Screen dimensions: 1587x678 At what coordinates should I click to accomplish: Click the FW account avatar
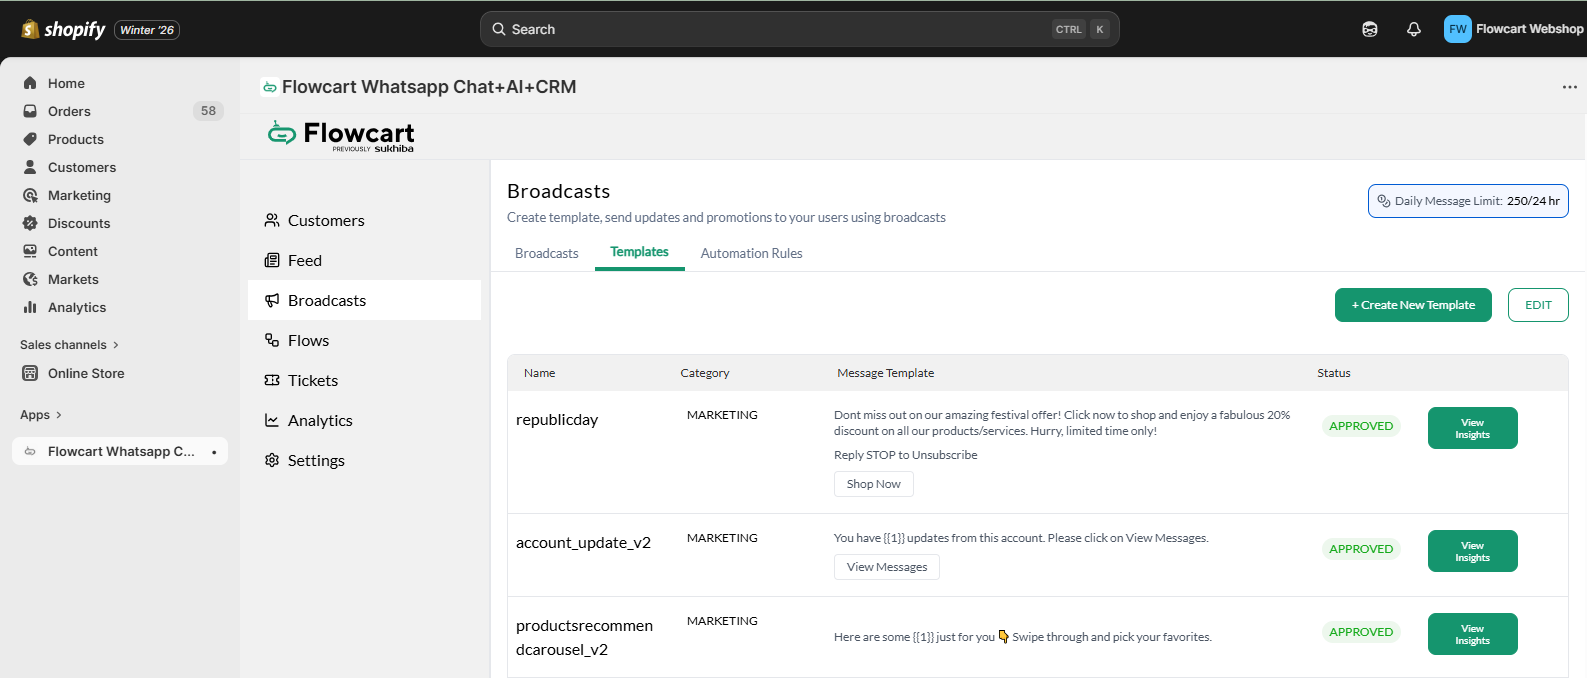[1458, 29]
